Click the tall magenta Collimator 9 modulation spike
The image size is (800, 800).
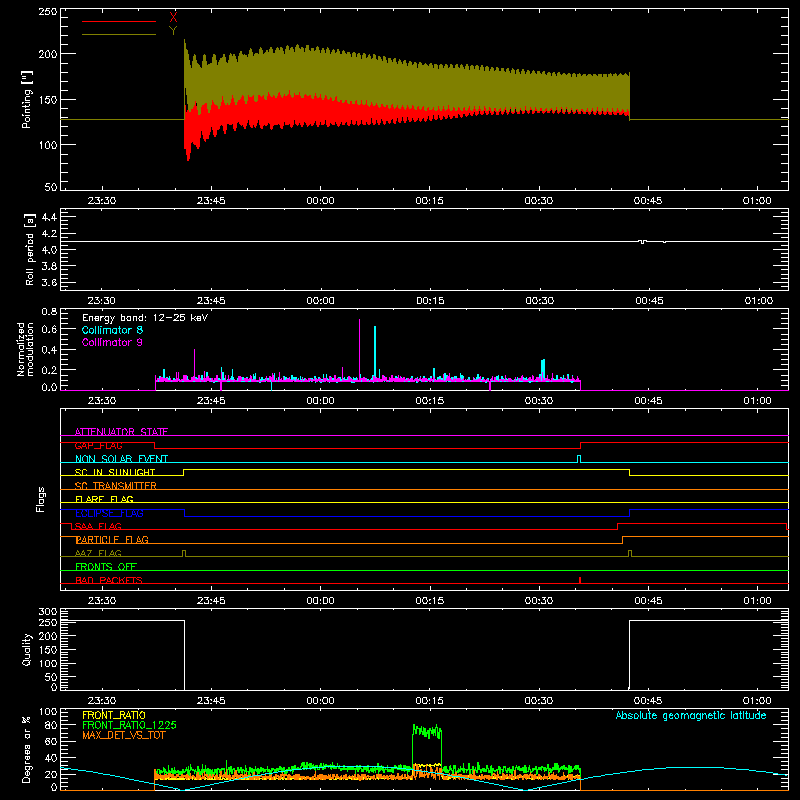360,349
